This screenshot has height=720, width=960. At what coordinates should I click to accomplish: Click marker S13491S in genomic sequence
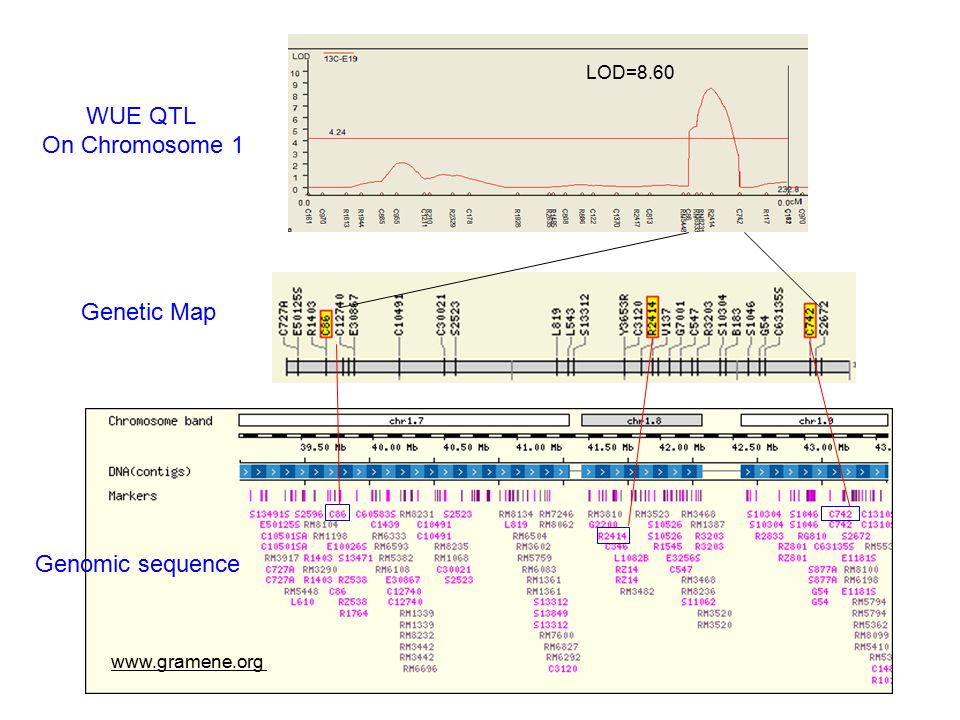269,514
